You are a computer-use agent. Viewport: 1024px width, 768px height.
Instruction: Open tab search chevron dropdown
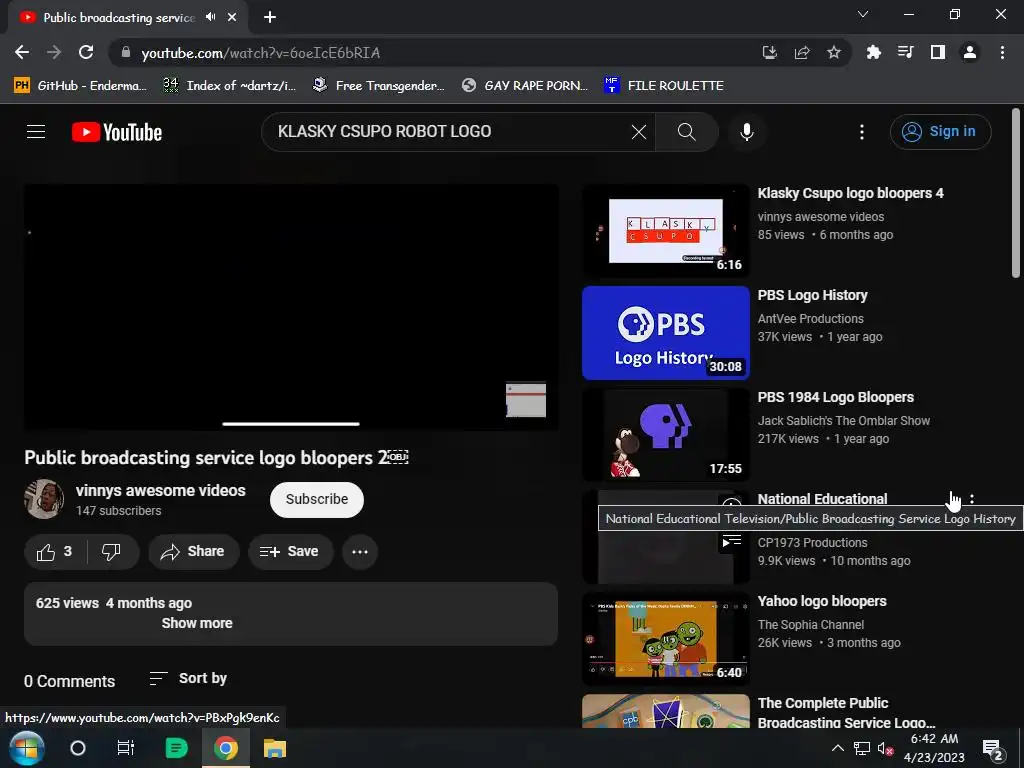[863, 14]
